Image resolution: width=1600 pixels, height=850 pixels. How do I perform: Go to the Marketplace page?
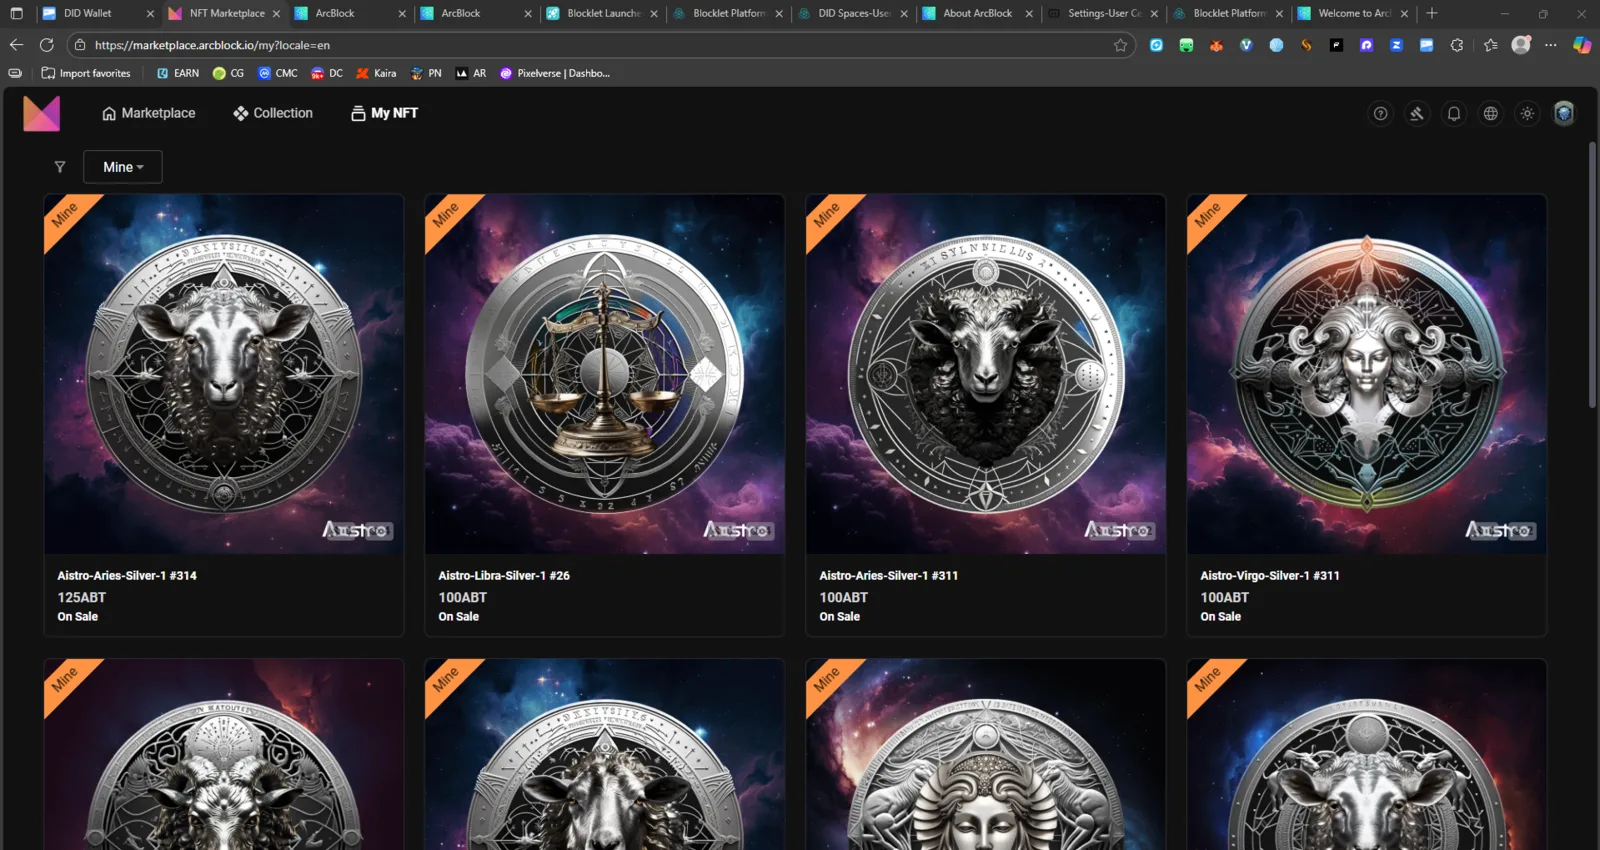(149, 113)
